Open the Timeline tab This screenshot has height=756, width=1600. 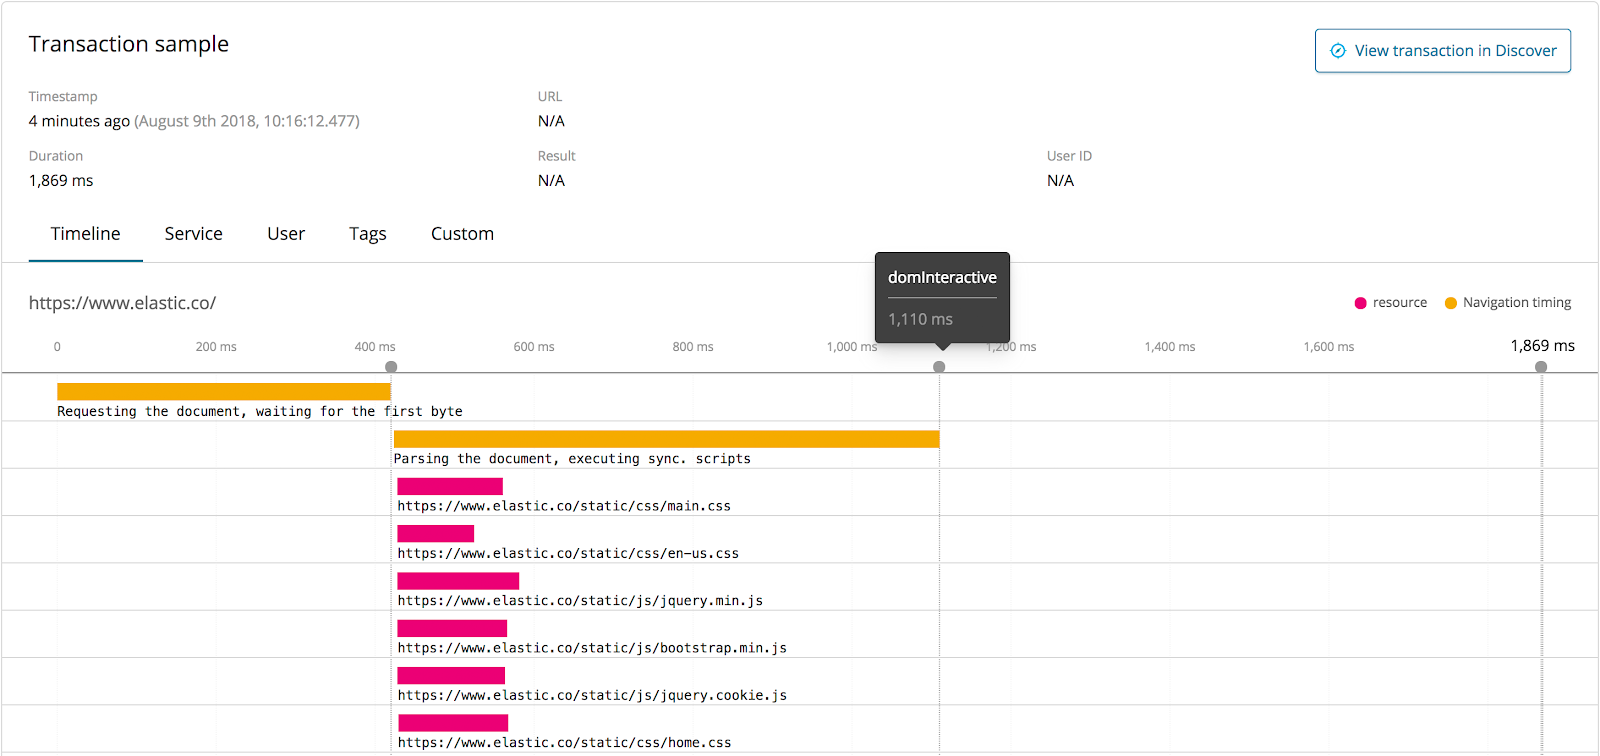(86, 234)
